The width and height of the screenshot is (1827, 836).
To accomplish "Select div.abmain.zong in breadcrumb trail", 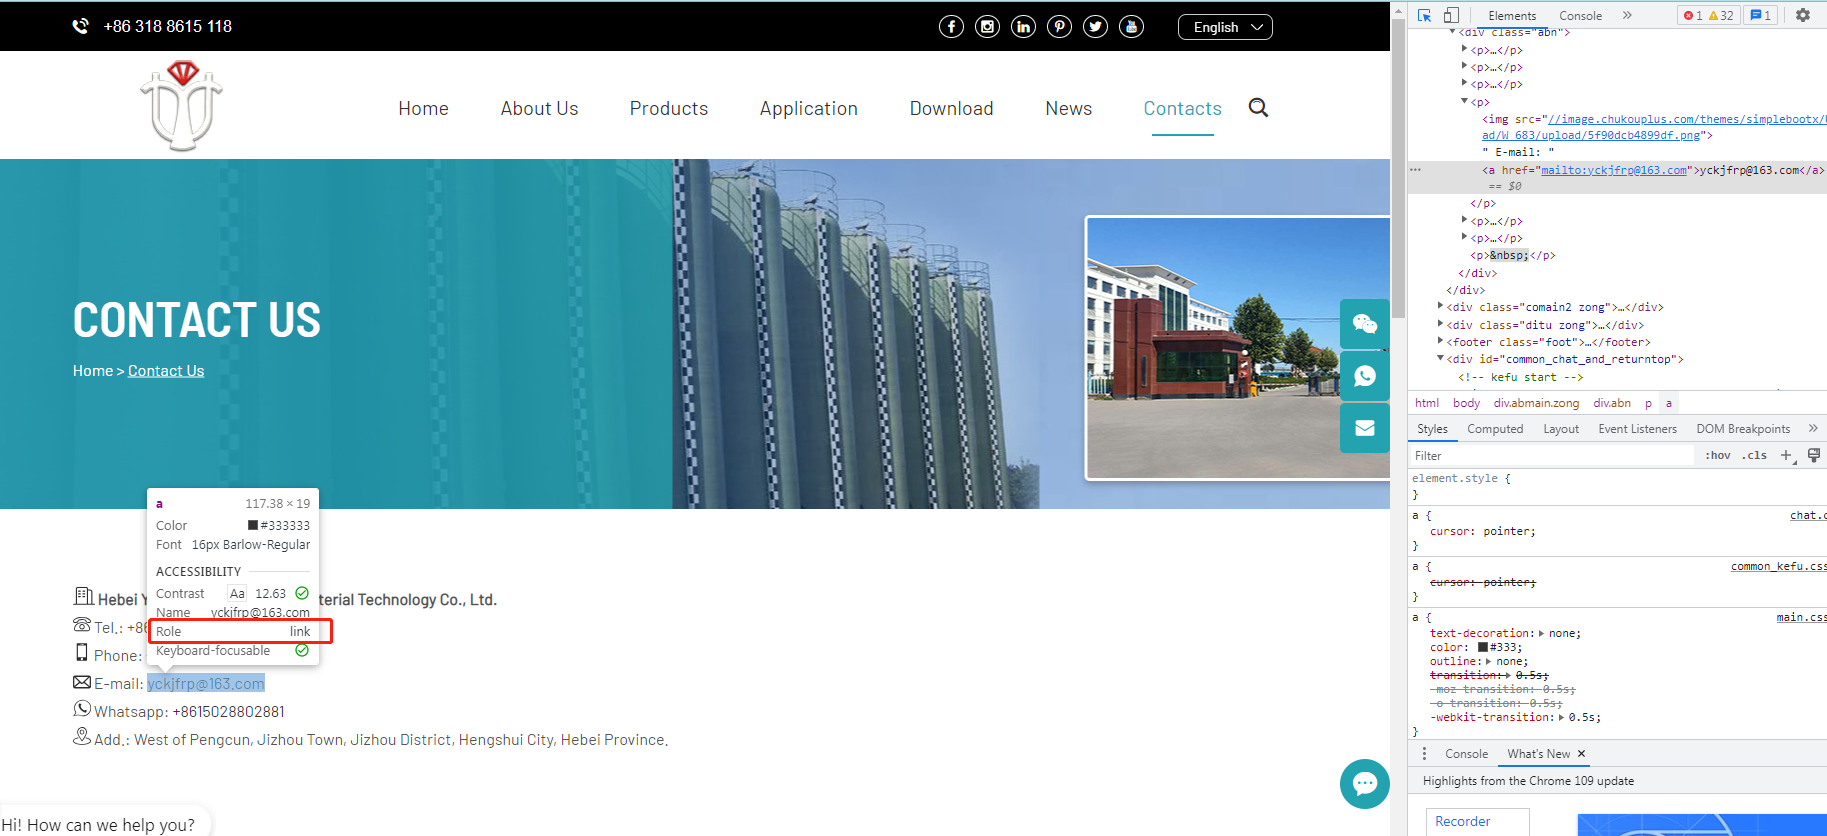I will click(1536, 403).
